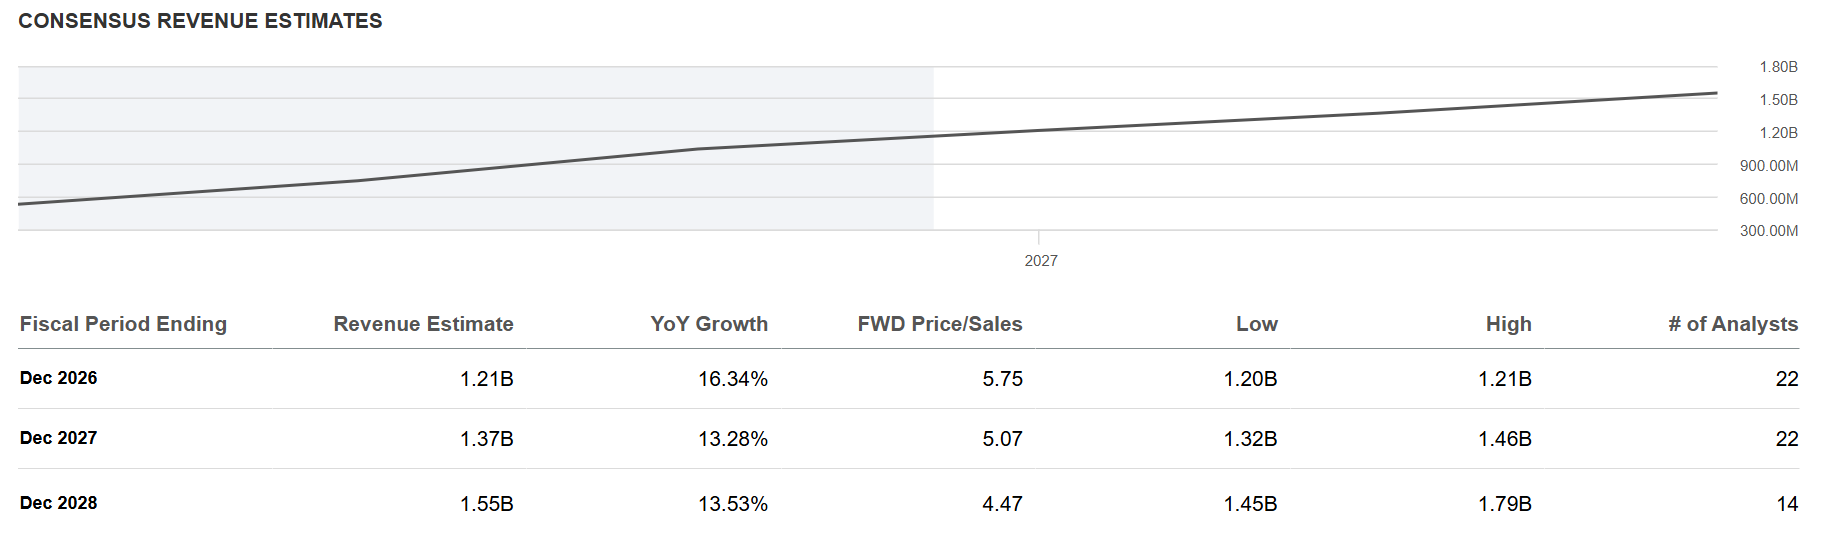This screenshot has width=1825, height=538.
Task: Sort by the Revenue Estimate column header
Action: (423, 324)
